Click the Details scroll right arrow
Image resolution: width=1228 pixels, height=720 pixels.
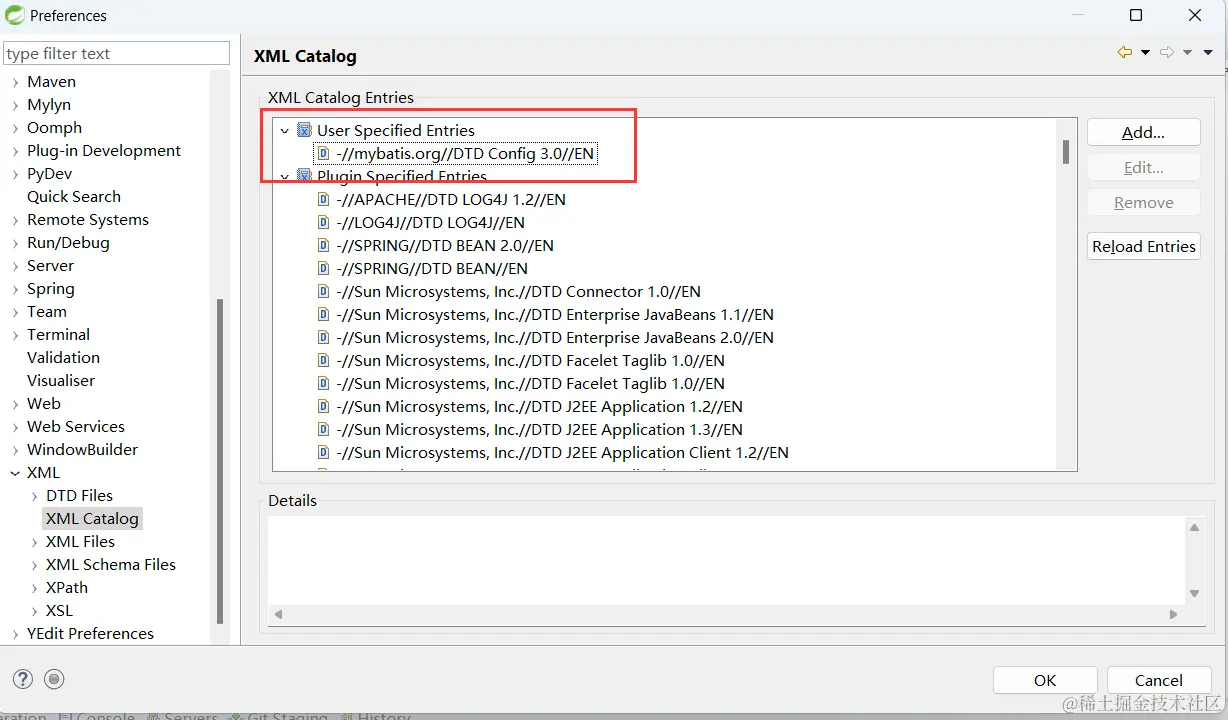pos(1176,614)
